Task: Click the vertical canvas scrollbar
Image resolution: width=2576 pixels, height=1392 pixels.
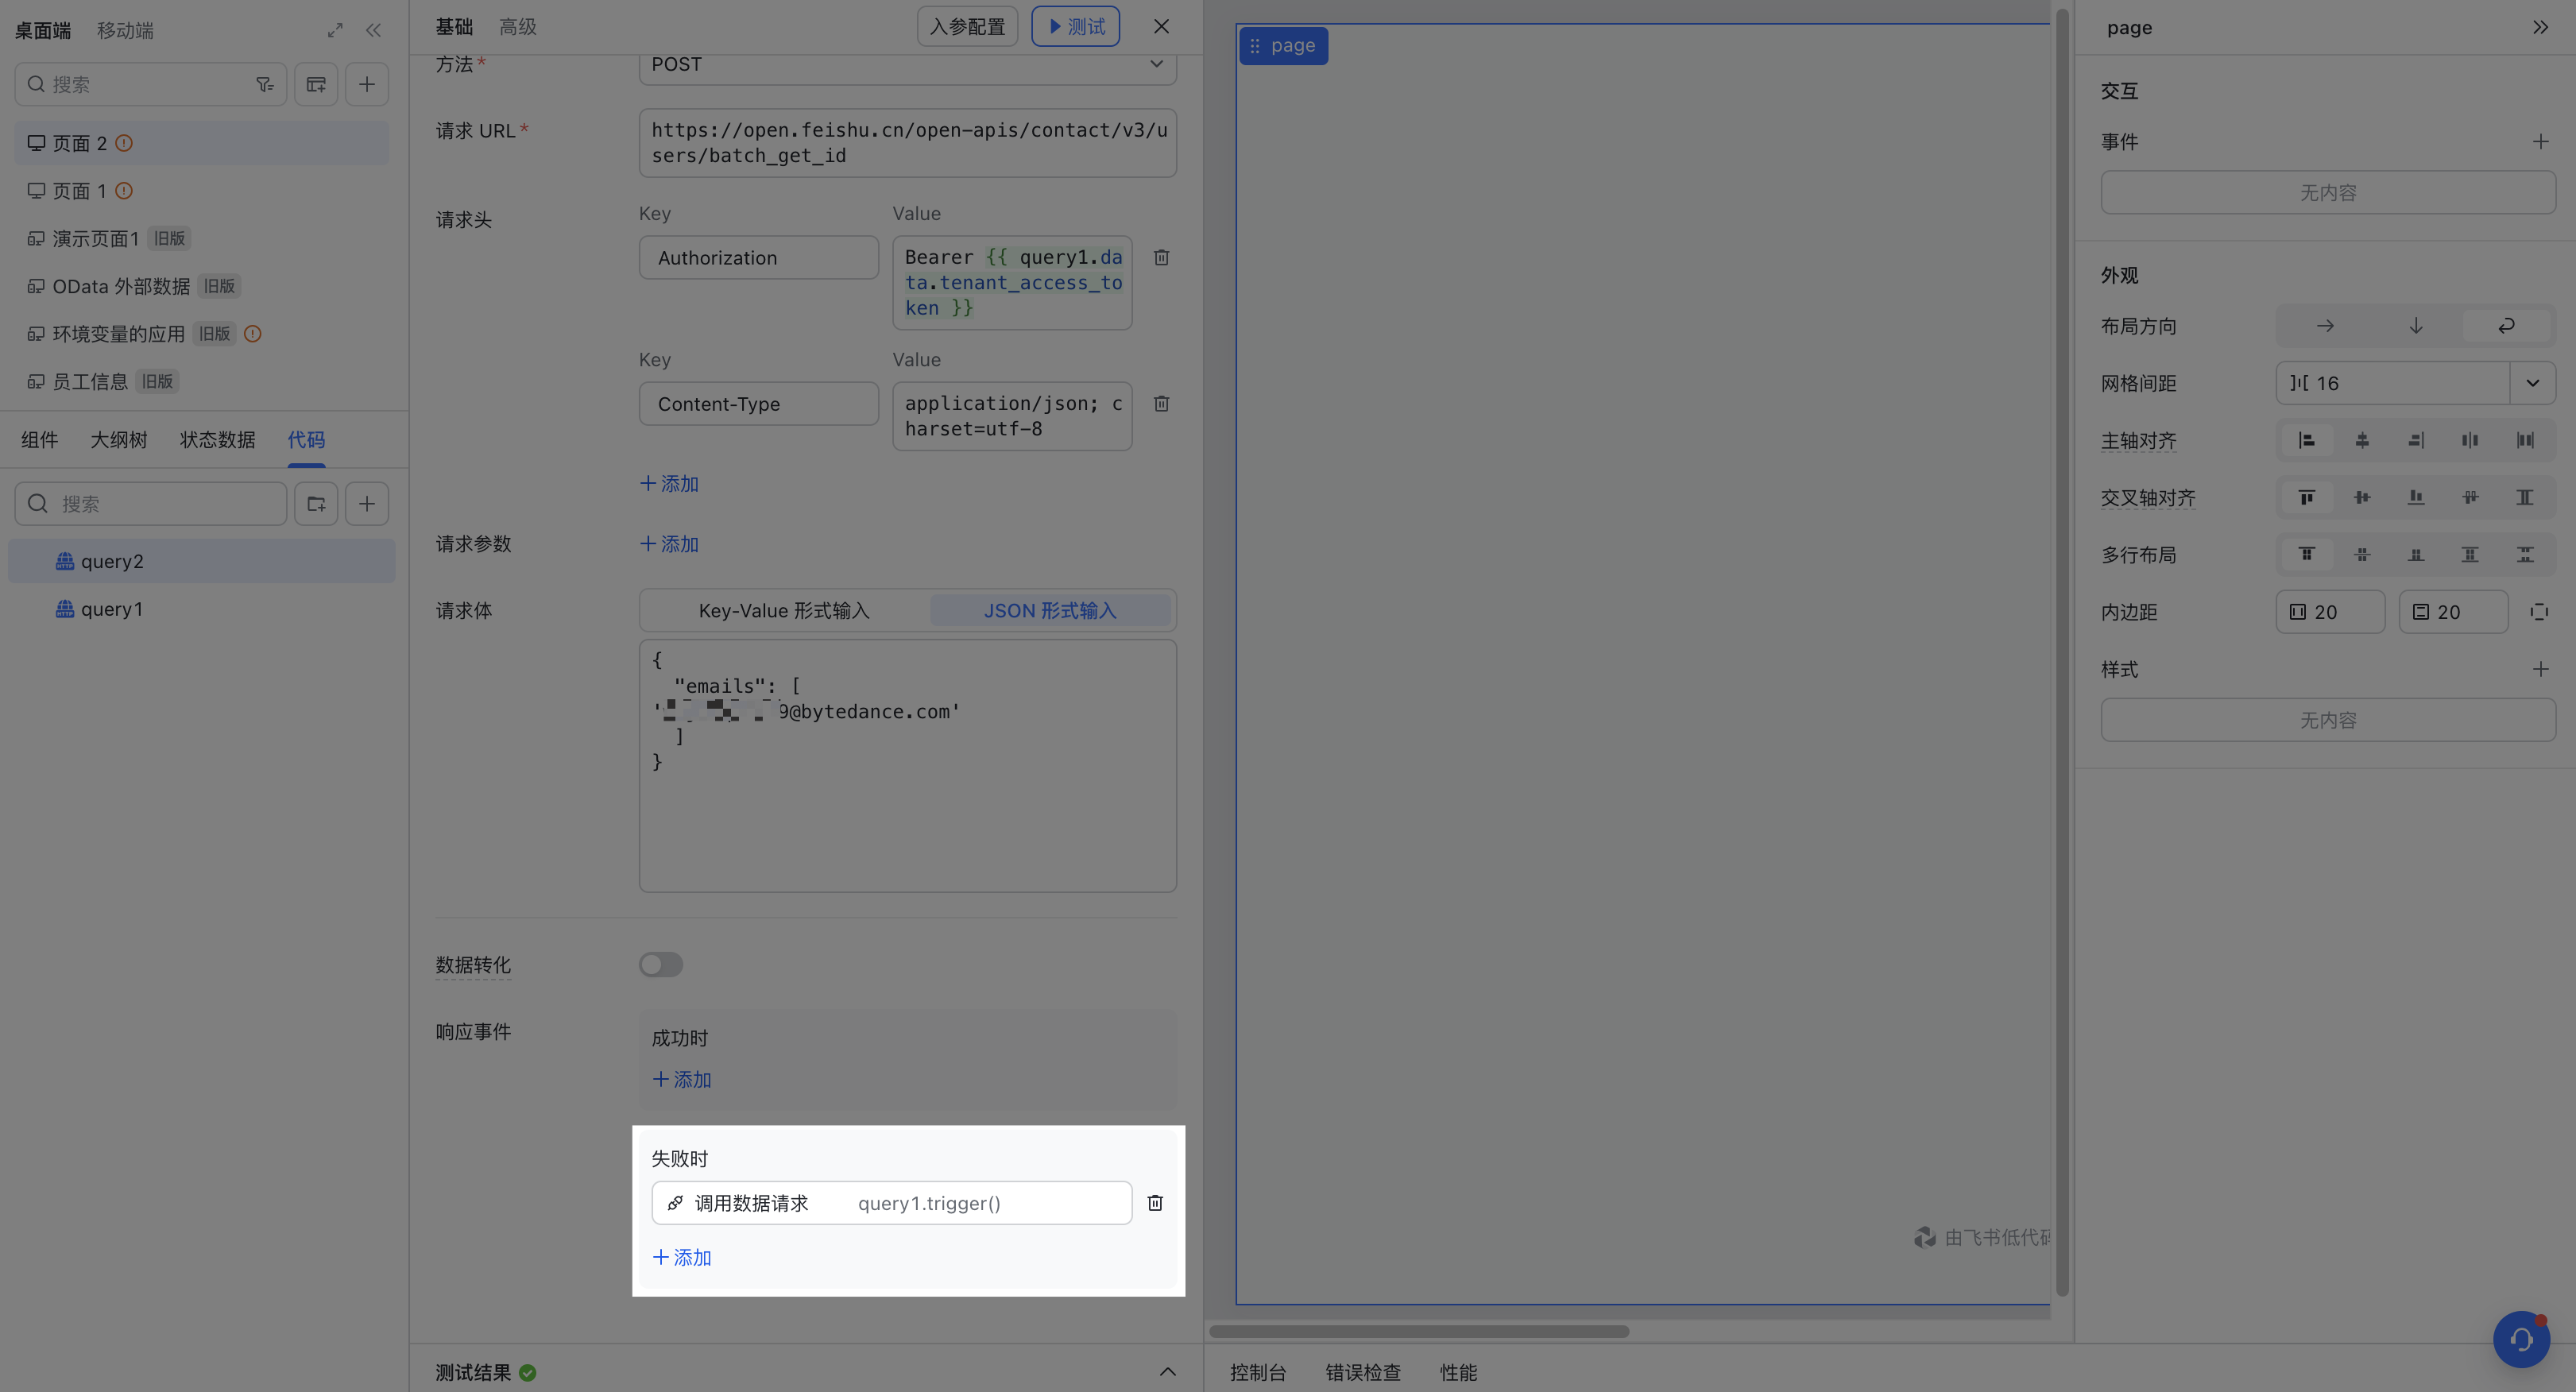Action: (2061, 655)
